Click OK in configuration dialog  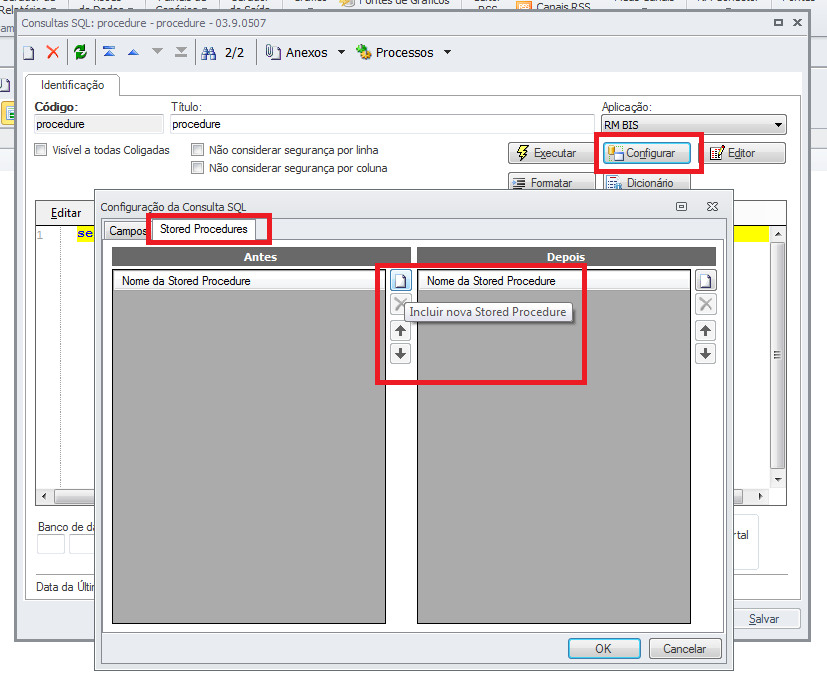(604, 649)
